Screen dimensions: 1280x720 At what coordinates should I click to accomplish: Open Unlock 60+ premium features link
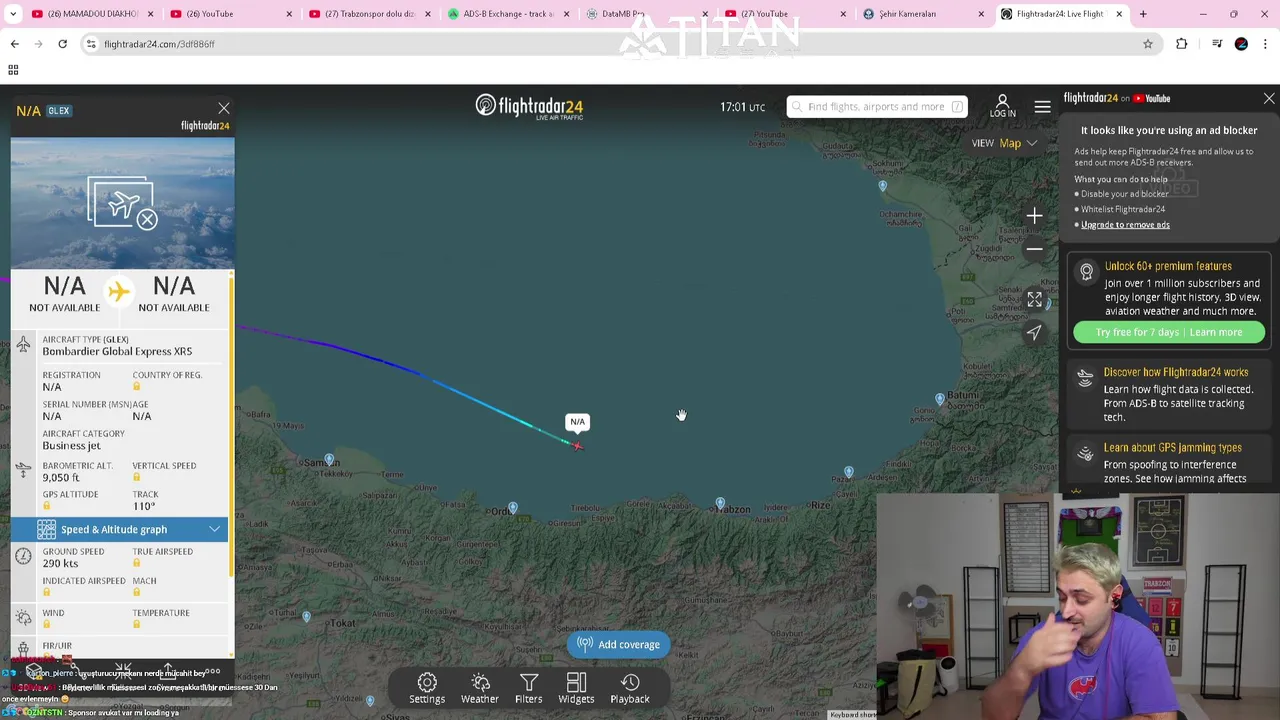[x=1168, y=266]
